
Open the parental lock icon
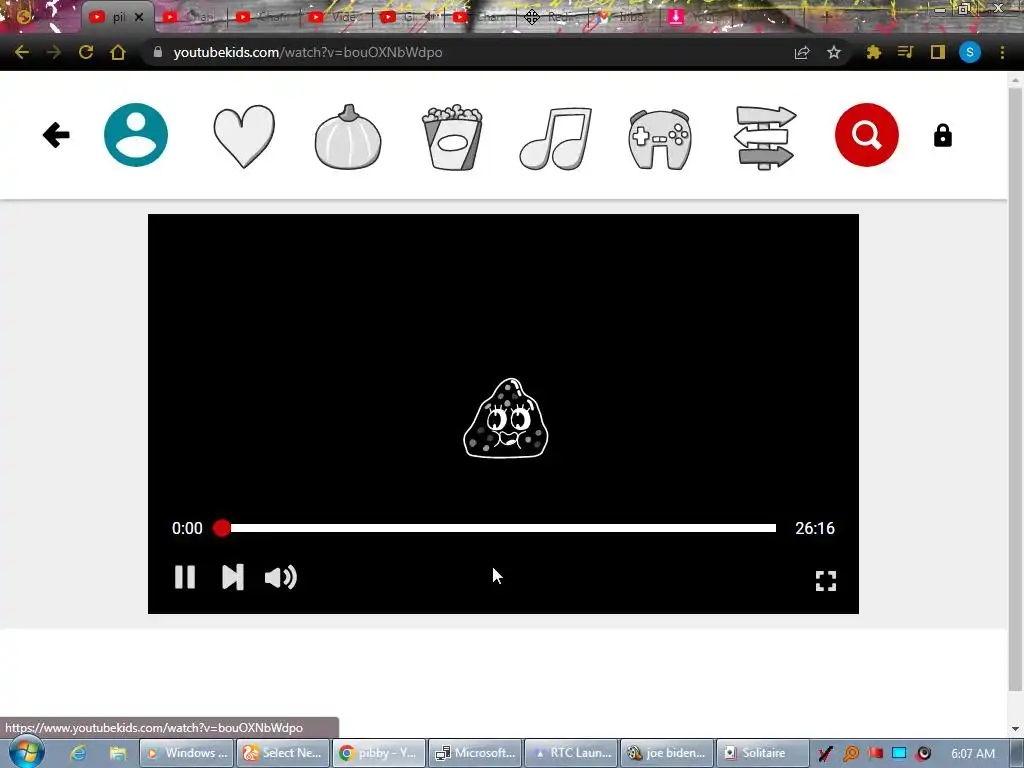click(942, 135)
